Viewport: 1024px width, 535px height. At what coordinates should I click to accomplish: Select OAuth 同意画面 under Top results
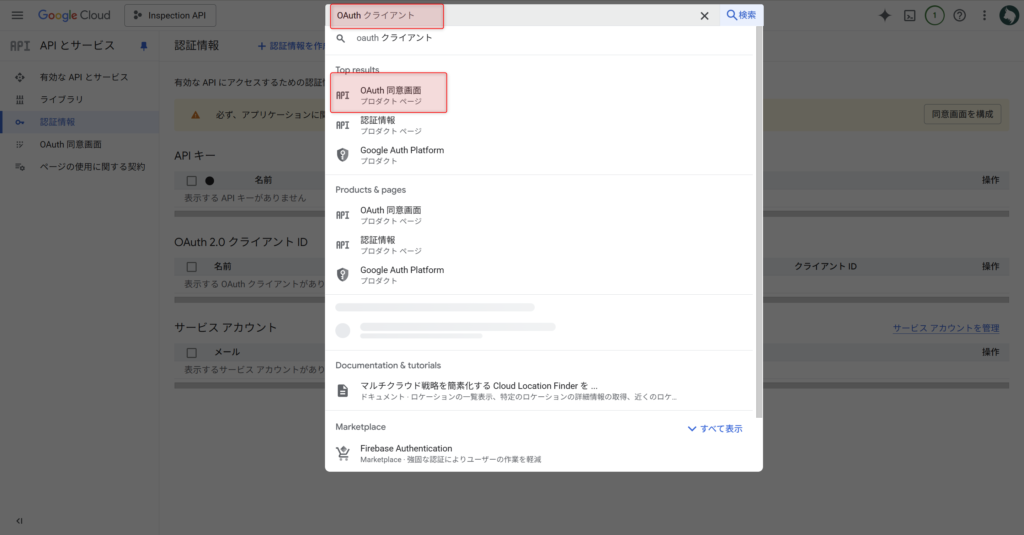pos(389,95)
